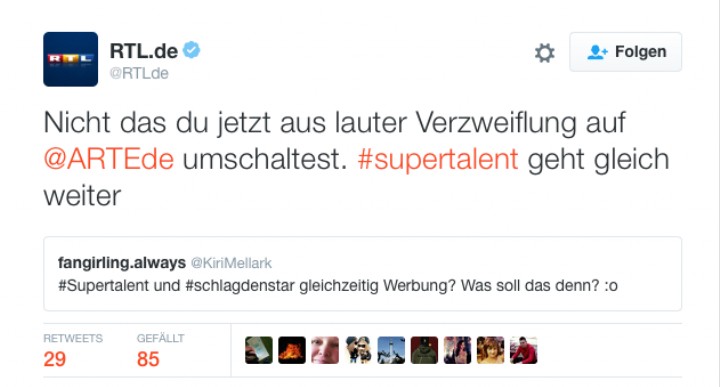The height and width of the screenshot is (387, 720).
Task: Open the two-people black-white avatar
Action: 358,350
